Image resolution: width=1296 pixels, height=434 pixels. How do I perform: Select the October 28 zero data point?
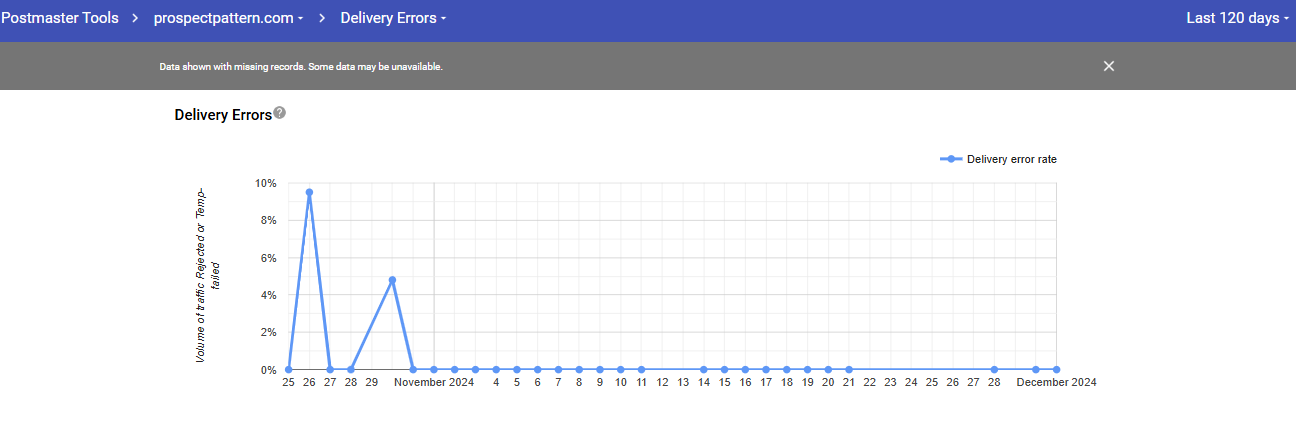tap(351, 370)
